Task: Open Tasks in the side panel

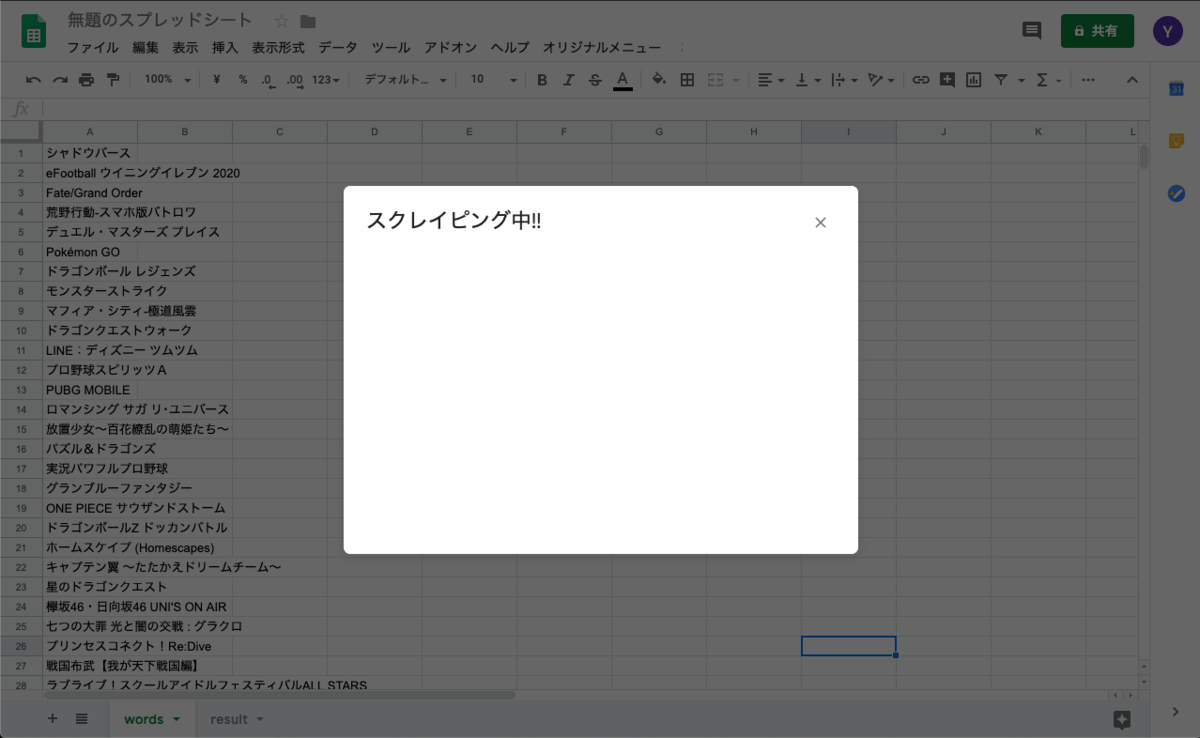Action: tap(1176, 193)
